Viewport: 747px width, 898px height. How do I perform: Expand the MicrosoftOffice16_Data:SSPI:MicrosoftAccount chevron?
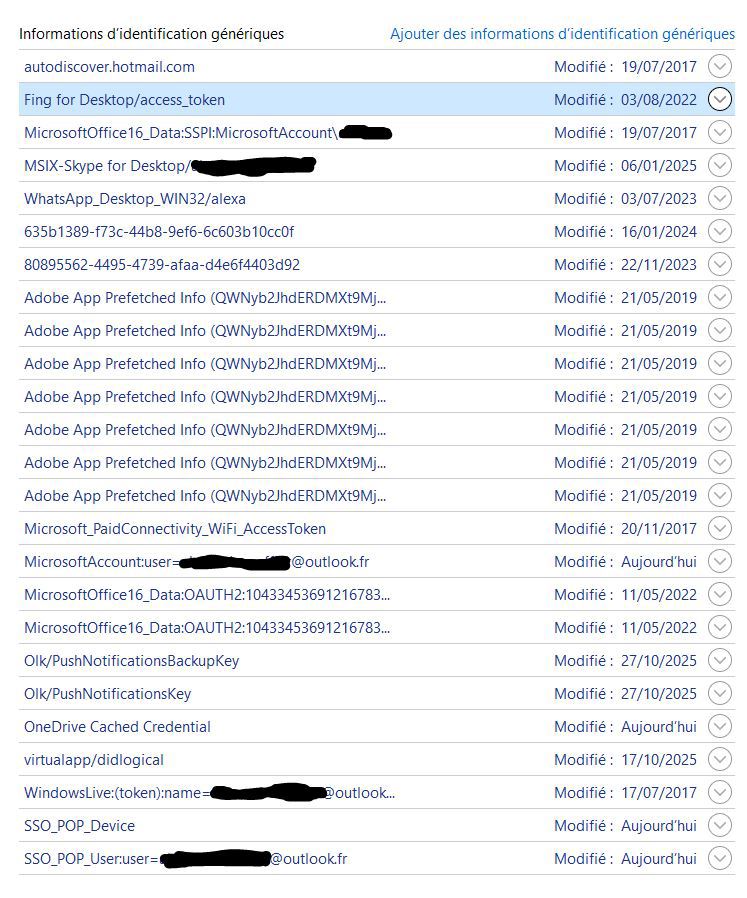(720, 132)
